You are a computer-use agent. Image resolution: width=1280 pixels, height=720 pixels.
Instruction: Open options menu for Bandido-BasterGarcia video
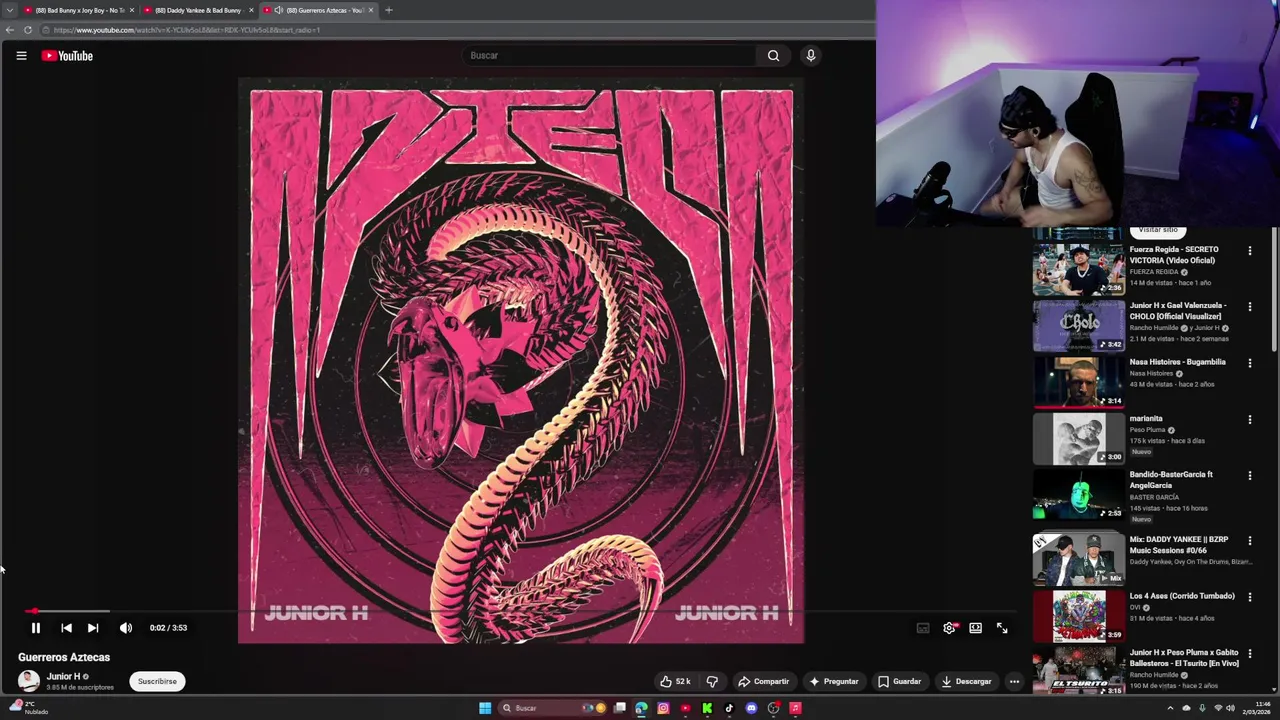1249,476
